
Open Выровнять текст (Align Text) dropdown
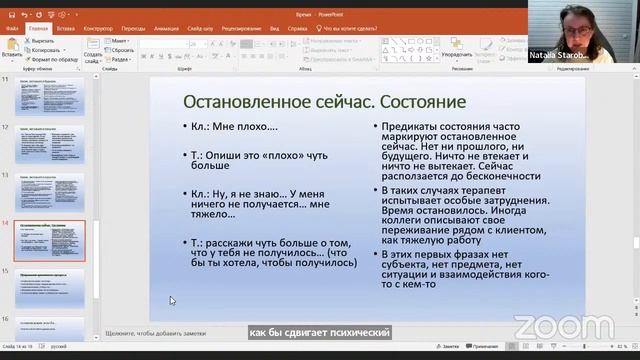(329, 50)
